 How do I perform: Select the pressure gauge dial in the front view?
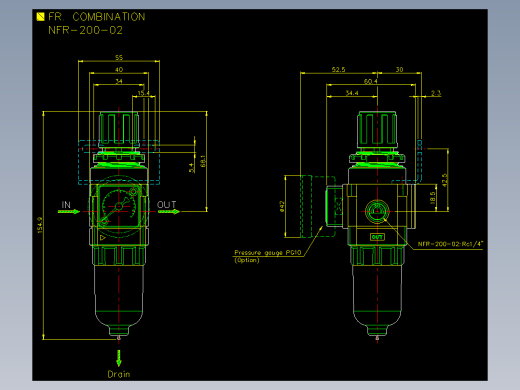point(119,207)
